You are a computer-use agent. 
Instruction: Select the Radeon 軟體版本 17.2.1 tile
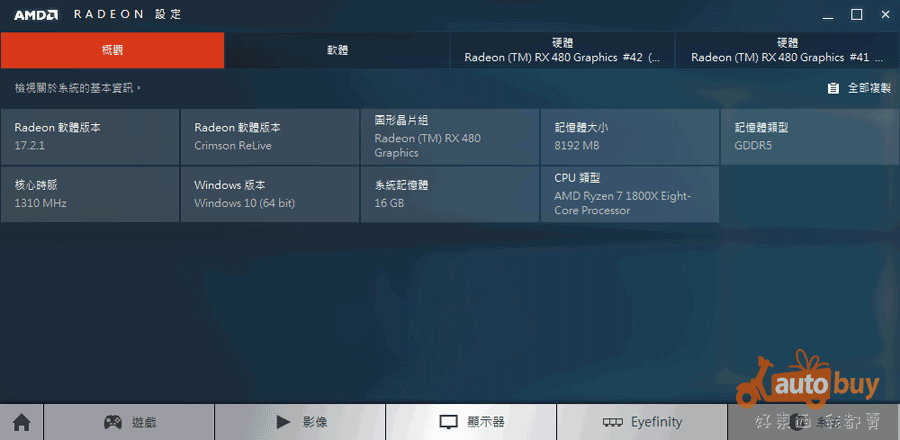[x=90, y=137]
